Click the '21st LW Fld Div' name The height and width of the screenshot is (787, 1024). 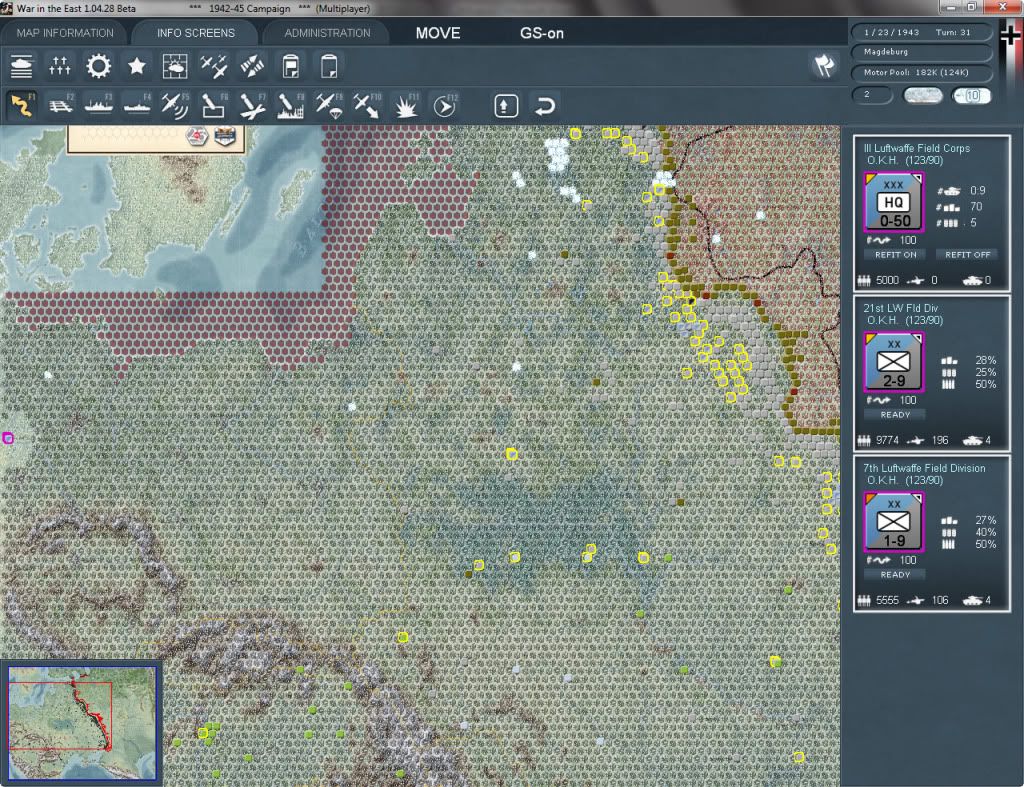[x=901, y=308]
